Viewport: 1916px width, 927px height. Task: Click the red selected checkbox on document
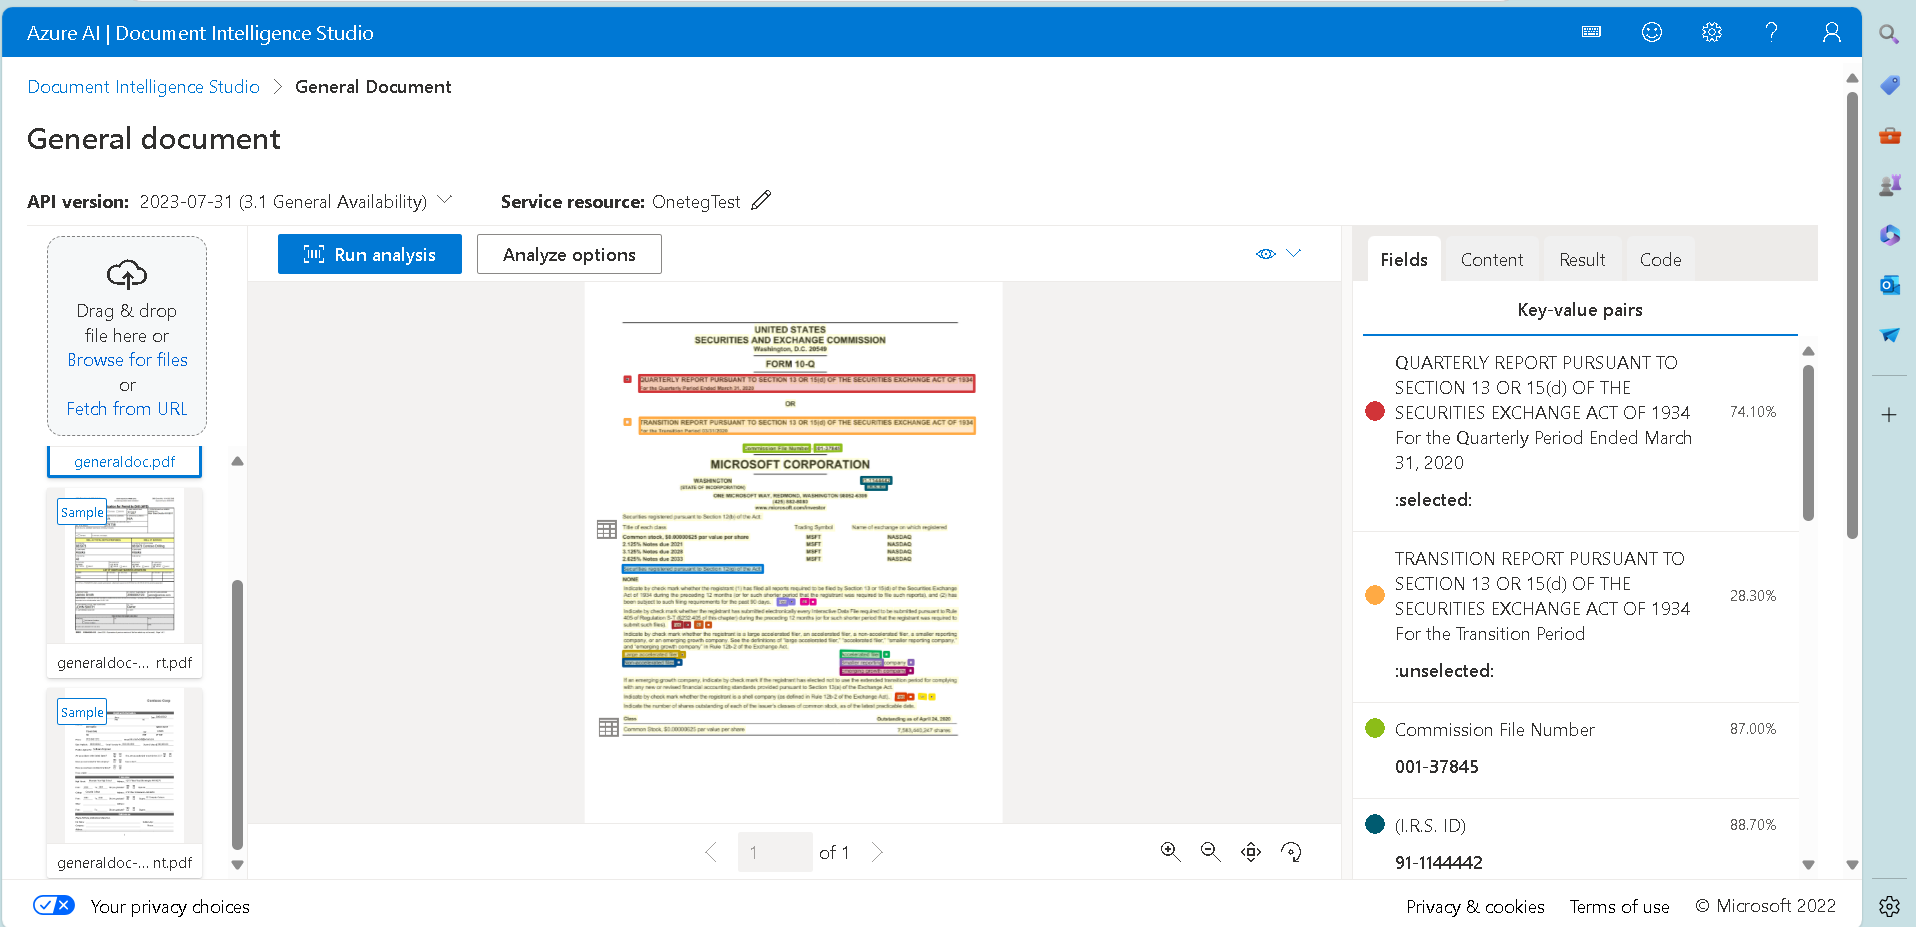pos(628,380)
